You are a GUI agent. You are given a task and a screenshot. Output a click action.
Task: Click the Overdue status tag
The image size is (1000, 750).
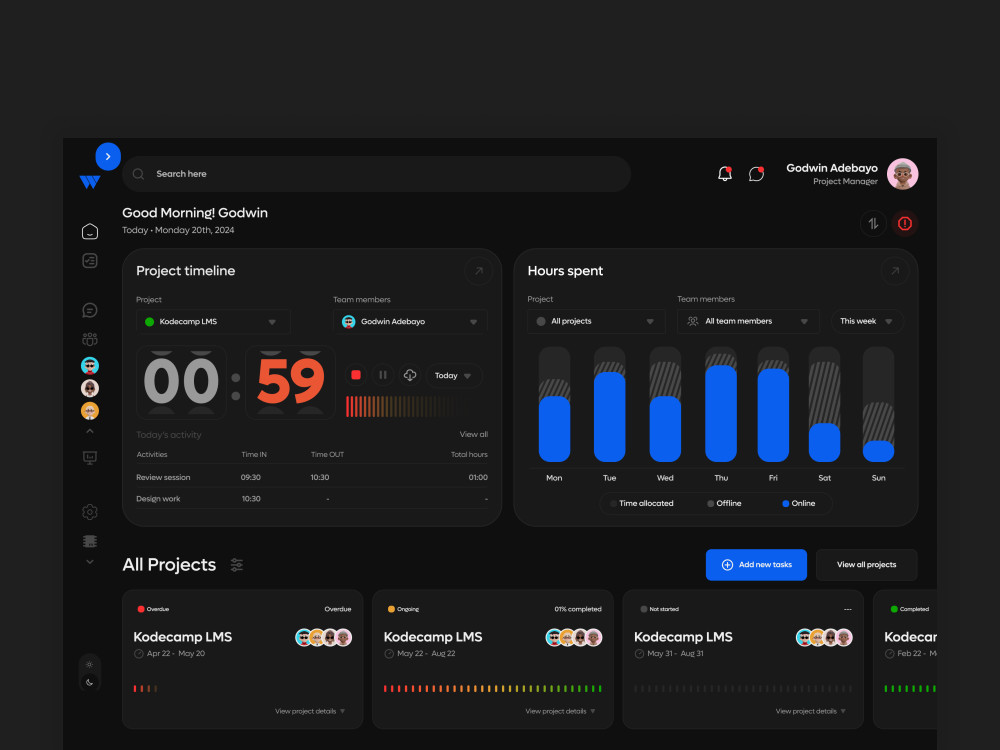(x=153, y=609)
